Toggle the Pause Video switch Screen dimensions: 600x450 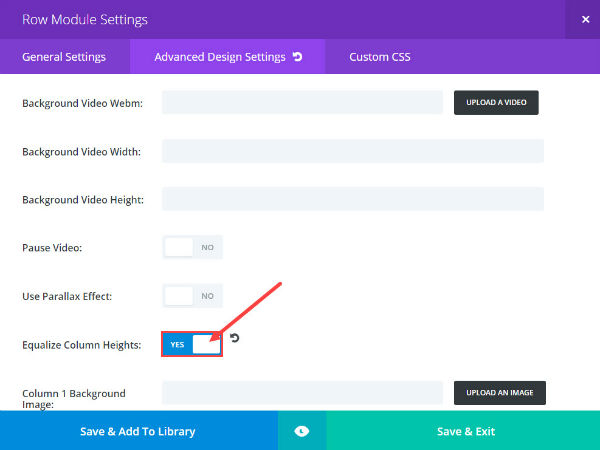pyautogui.click(x=192, y=248)
